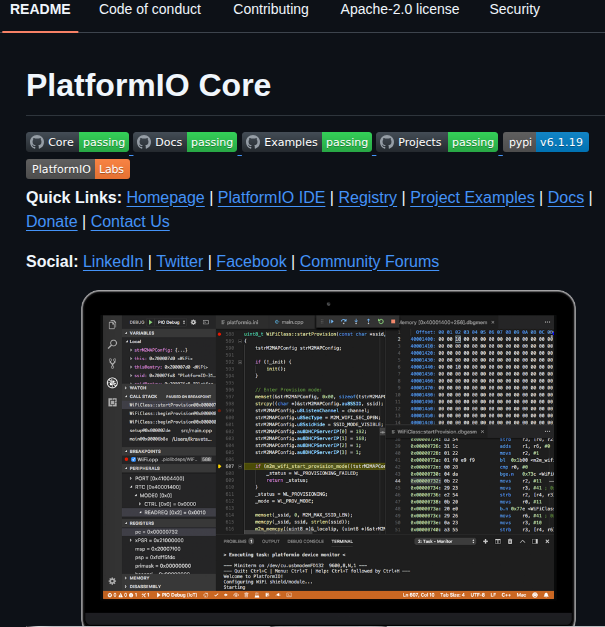This screenshot has height=627, width=605.
Task: Open the Examples passing badge
Action: 307,142
